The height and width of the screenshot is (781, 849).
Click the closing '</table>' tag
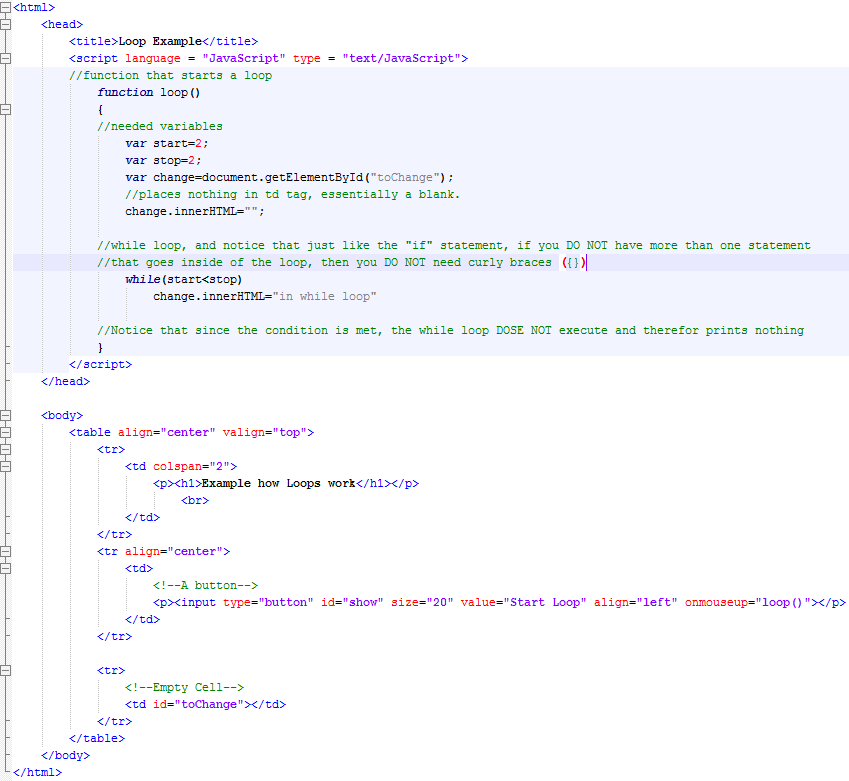[97, 738]
